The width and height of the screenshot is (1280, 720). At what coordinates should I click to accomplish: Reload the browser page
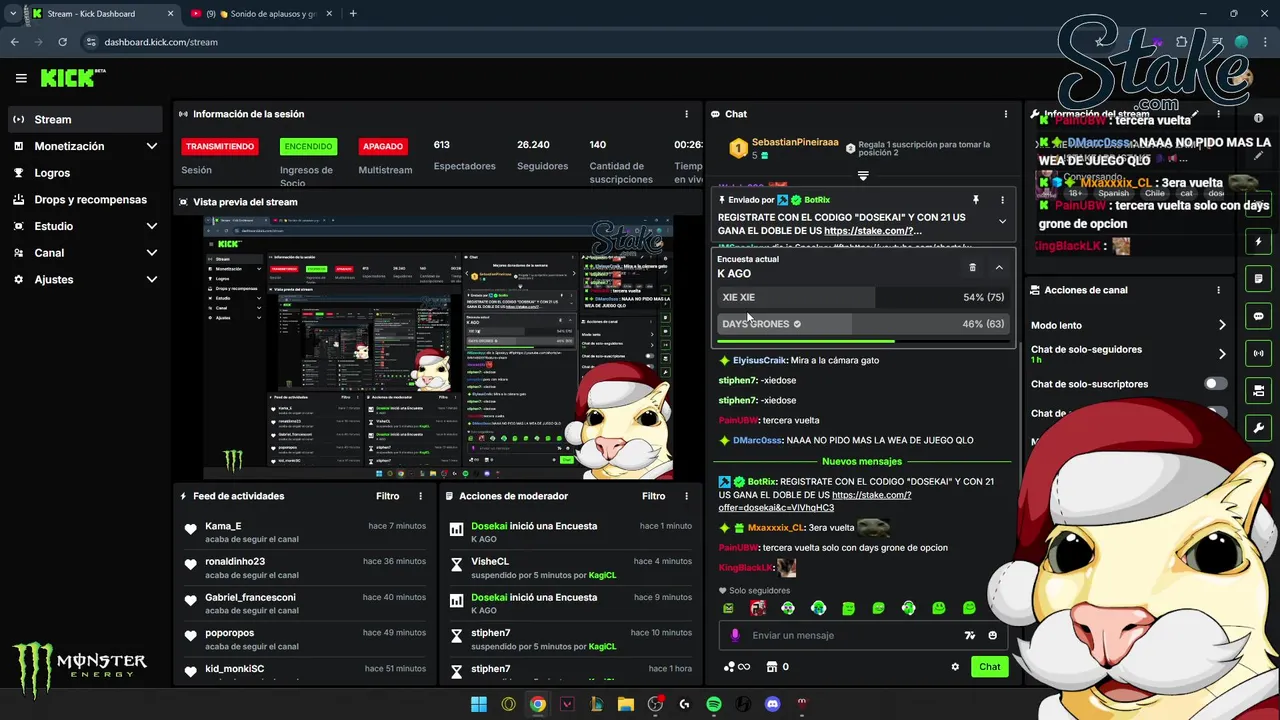pyautogui.click(x=63, y=42)
